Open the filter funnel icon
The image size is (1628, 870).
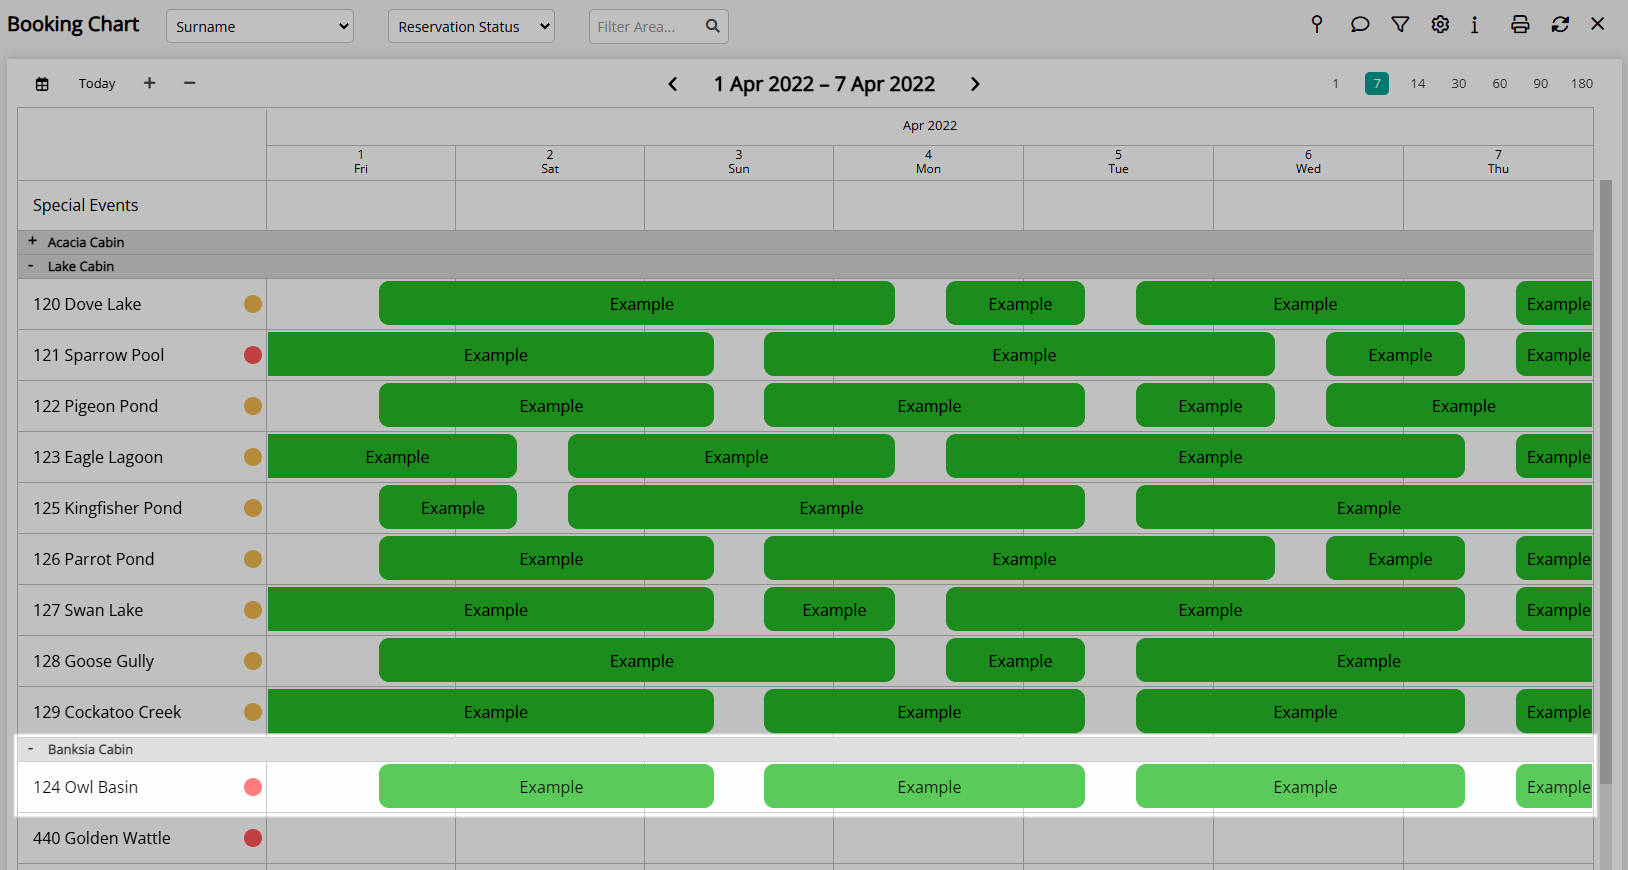(x=1400, y=24)
